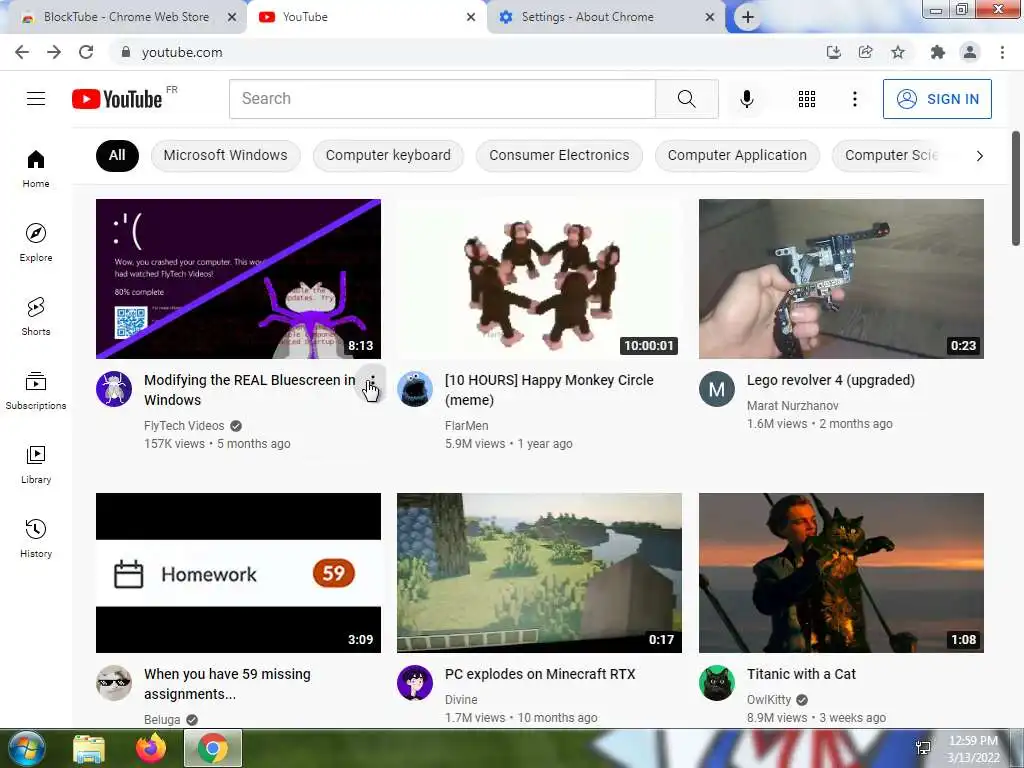Open FlarMen channel avatar
This screenshot has height=768, width=1024.
coord(415,389)
